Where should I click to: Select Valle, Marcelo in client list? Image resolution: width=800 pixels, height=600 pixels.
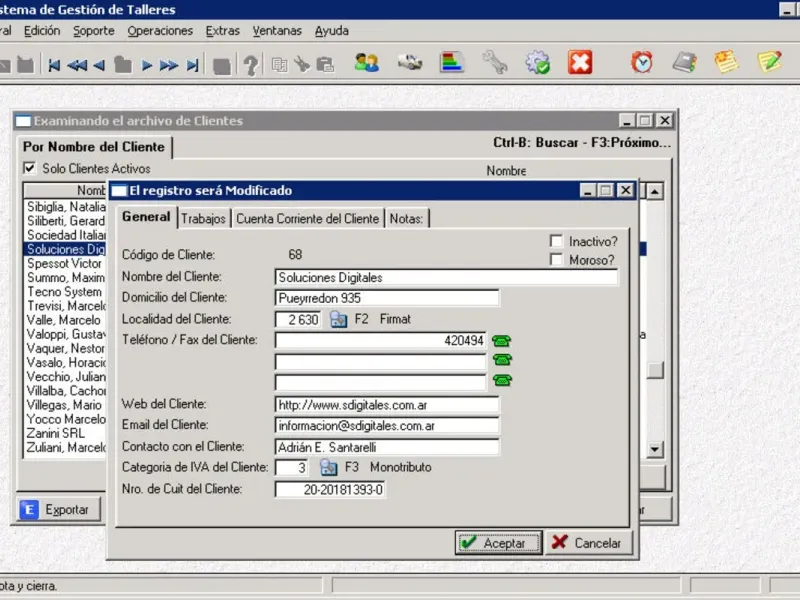click(65, 320)
